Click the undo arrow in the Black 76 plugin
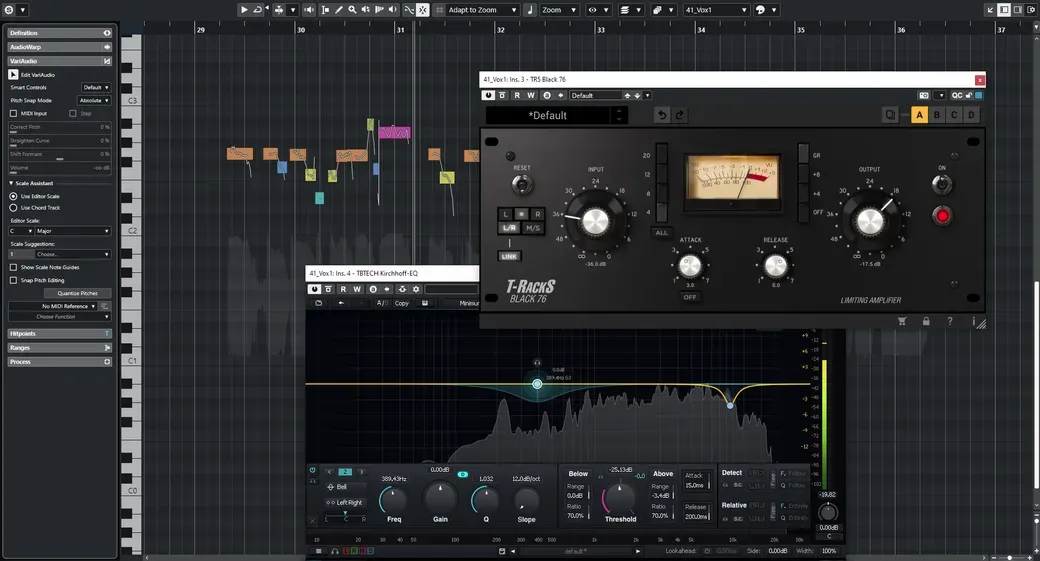The height and width of the screenshot is (561, 1040). 661,115
